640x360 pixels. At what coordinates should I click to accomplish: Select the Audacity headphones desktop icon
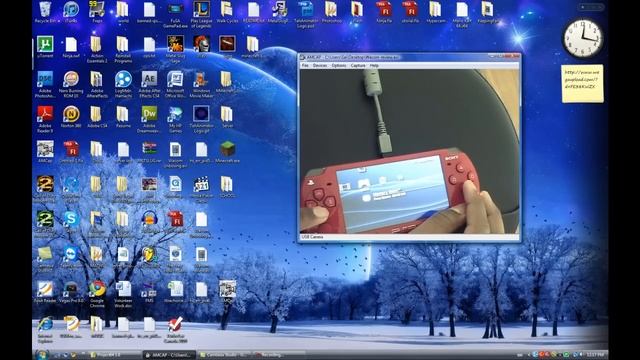(x=149, y=221)
